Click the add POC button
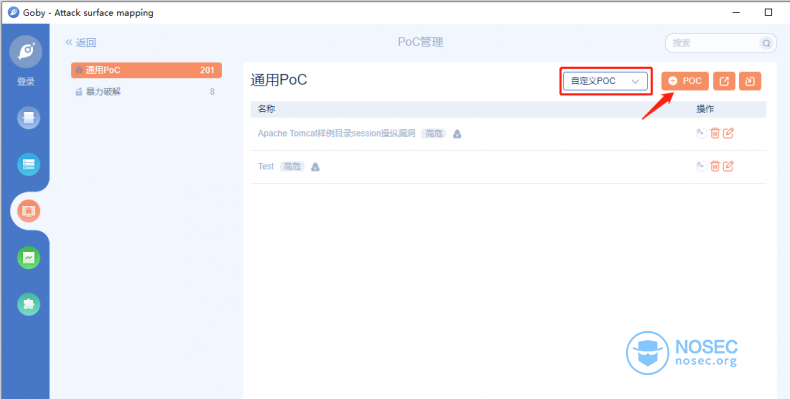790x399 pixels. tap(685, 81)
